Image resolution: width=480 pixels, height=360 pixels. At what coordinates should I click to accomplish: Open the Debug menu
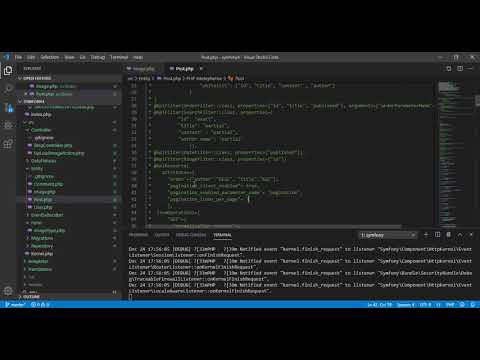pos(98,57)
